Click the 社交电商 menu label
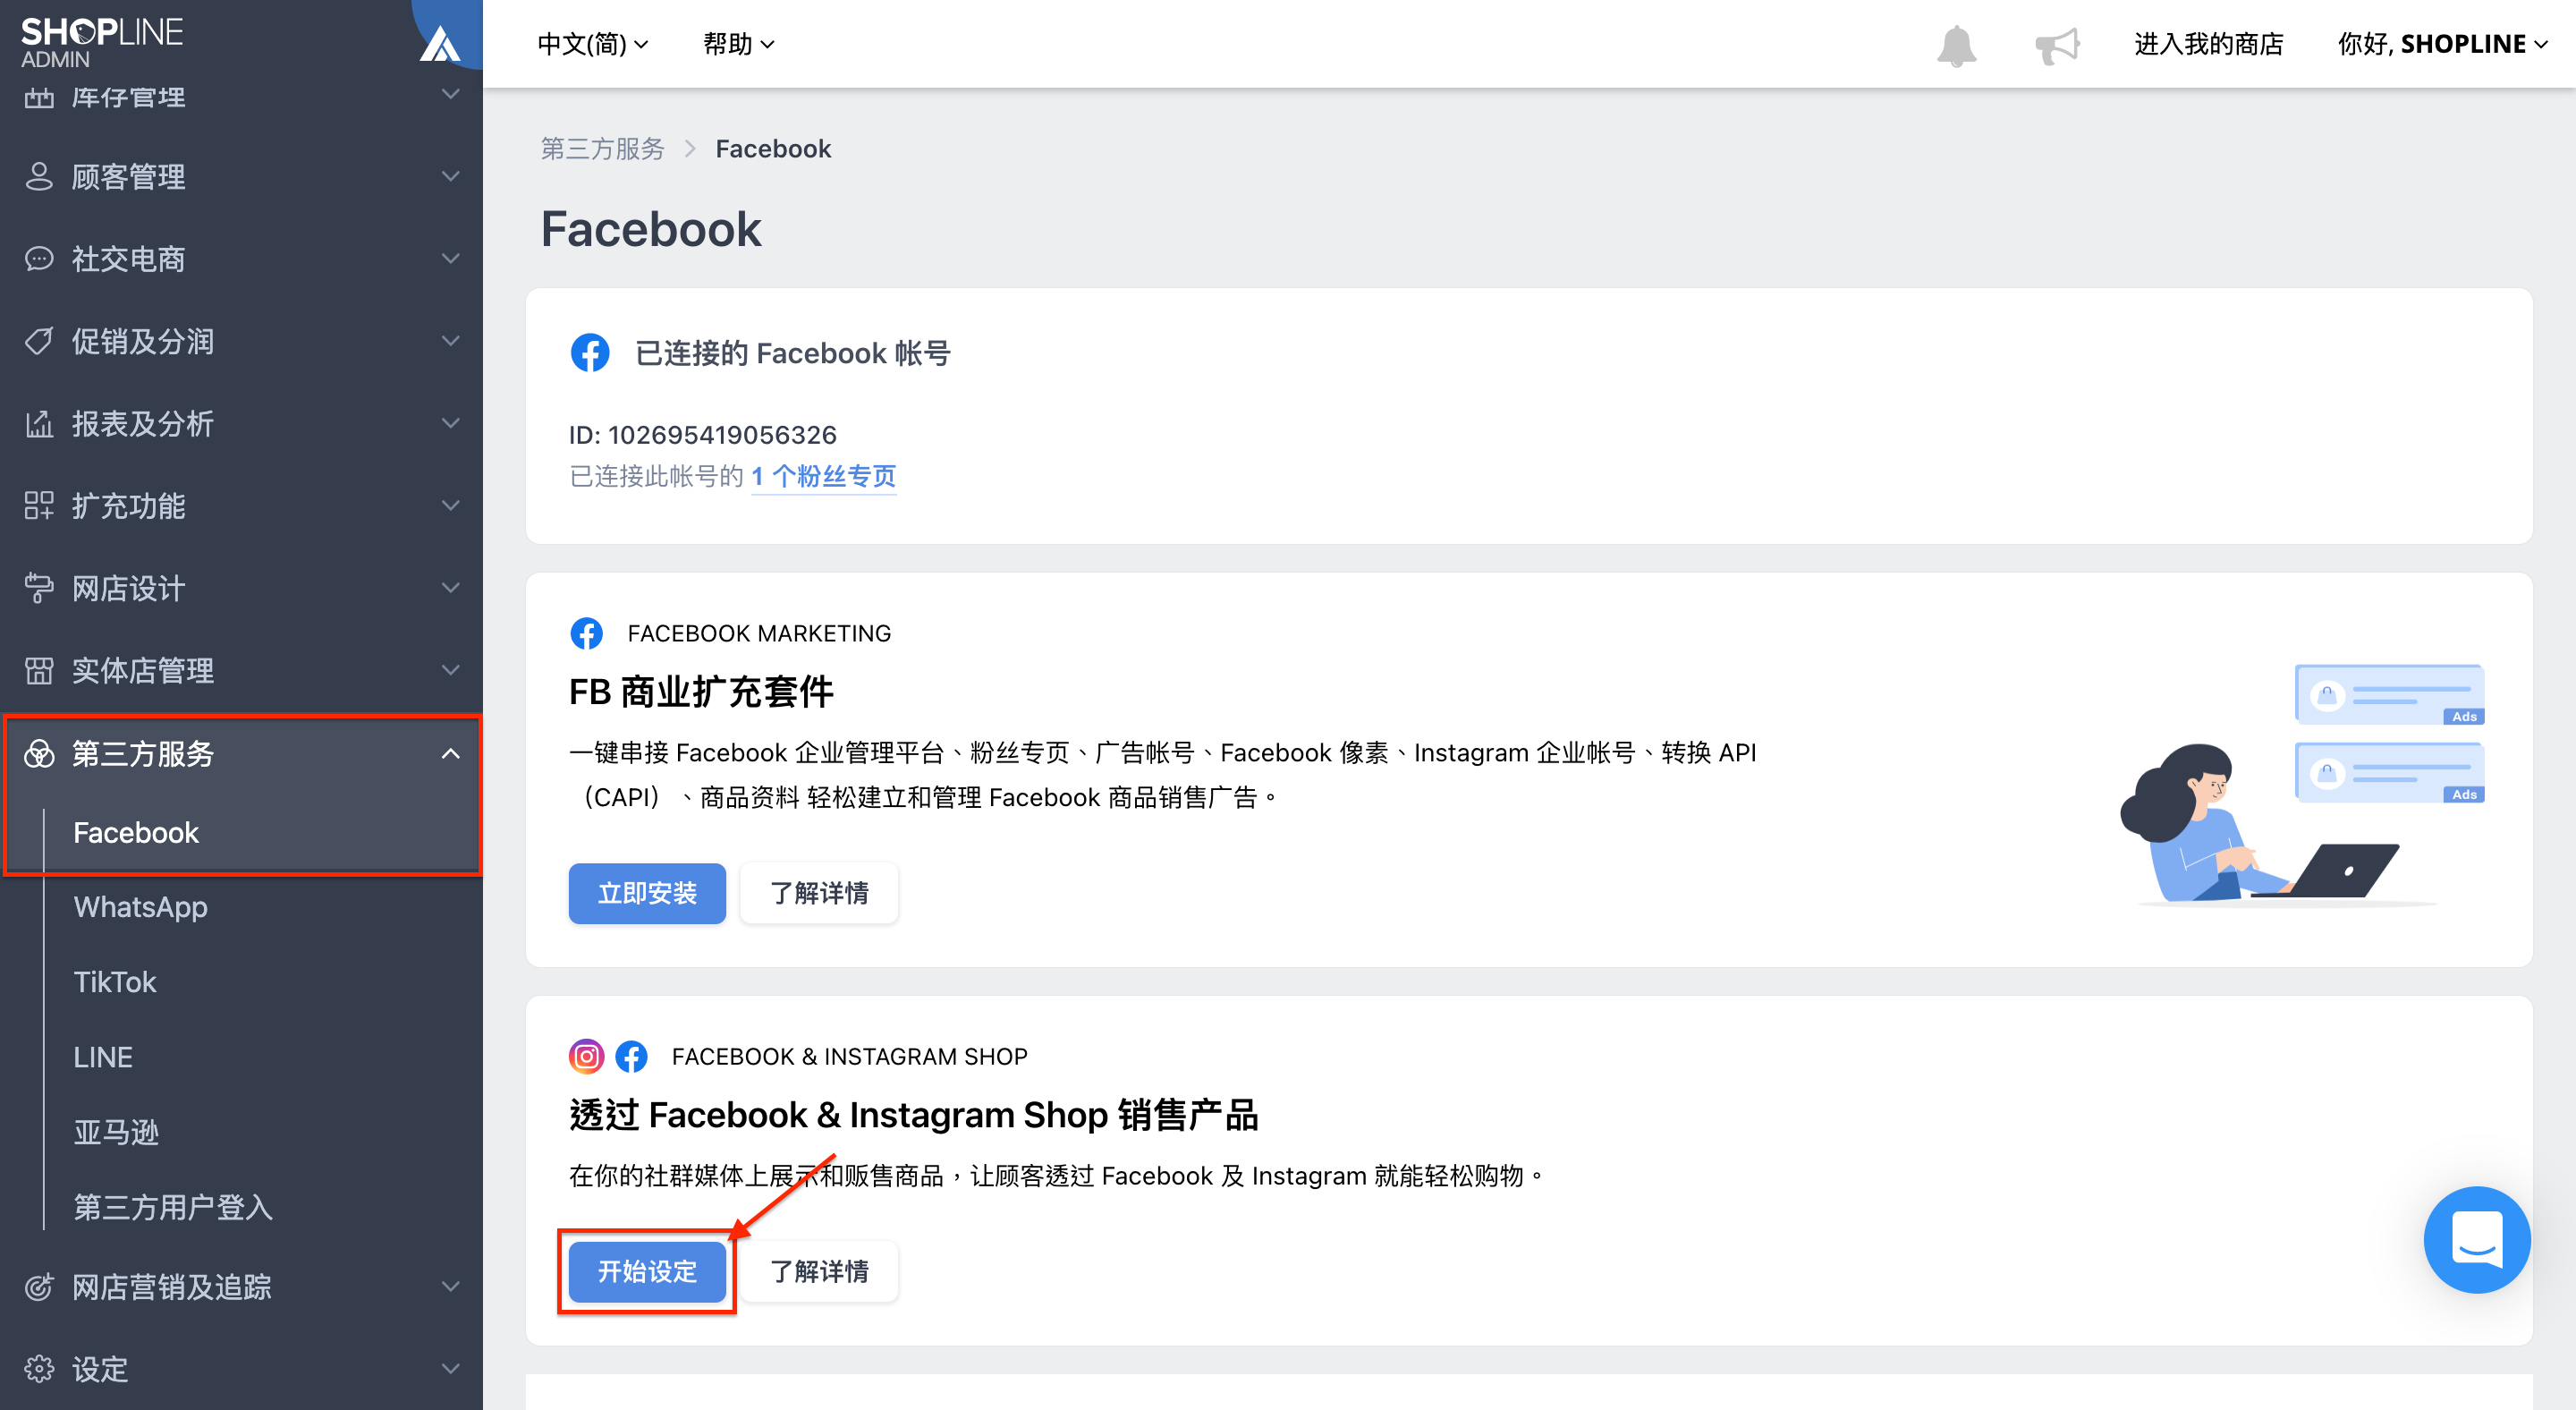The width and height of the screenshot is (2576, 1410). (x=128, y=259)
